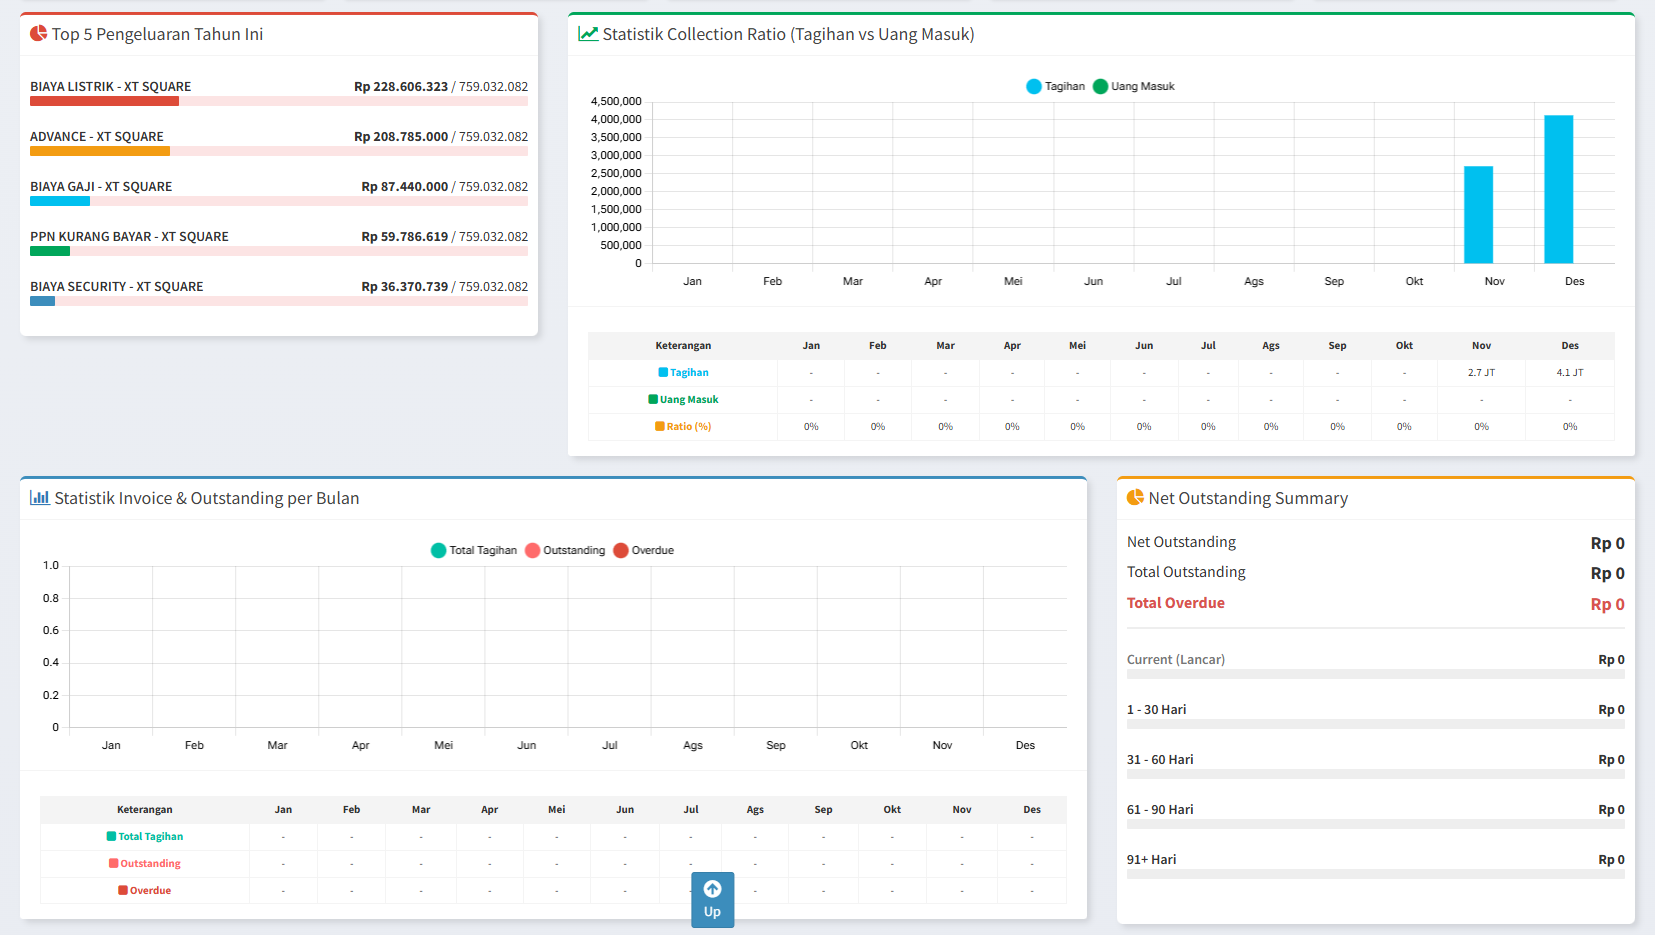This screenshot has height=935, width=1655.
Task: Click the BIAYA LISTRIK red progress bar
Action: tap(104, 101)
